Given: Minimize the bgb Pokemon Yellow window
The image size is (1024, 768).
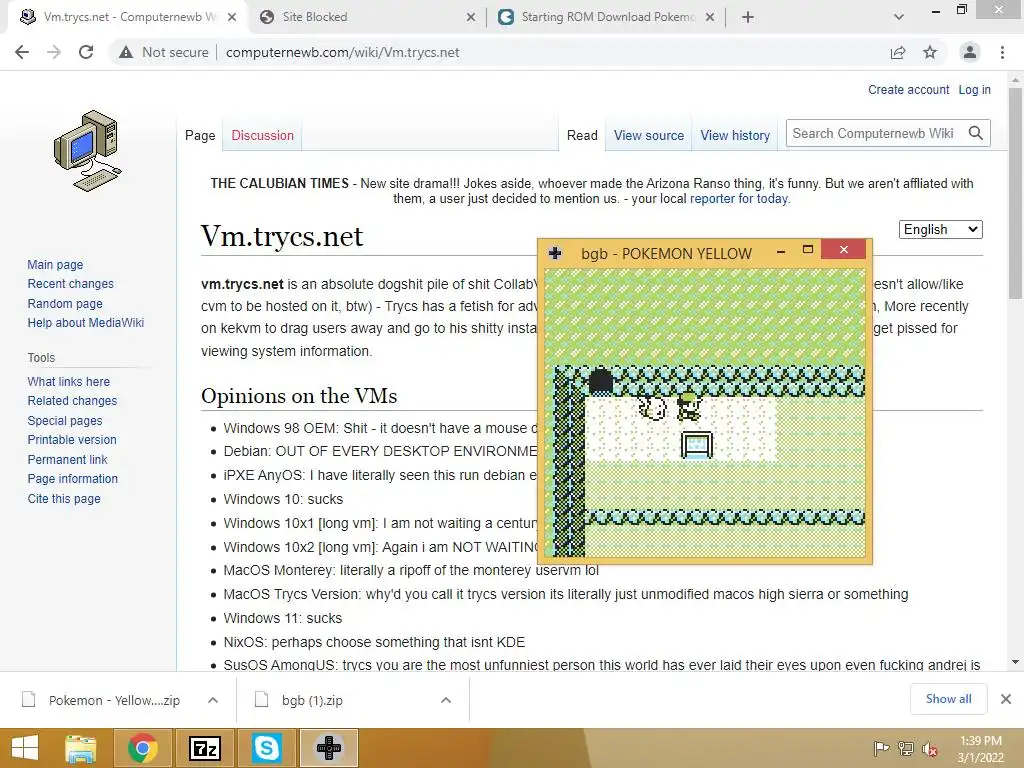Looking at the screenshot, I should click(781, 251).
